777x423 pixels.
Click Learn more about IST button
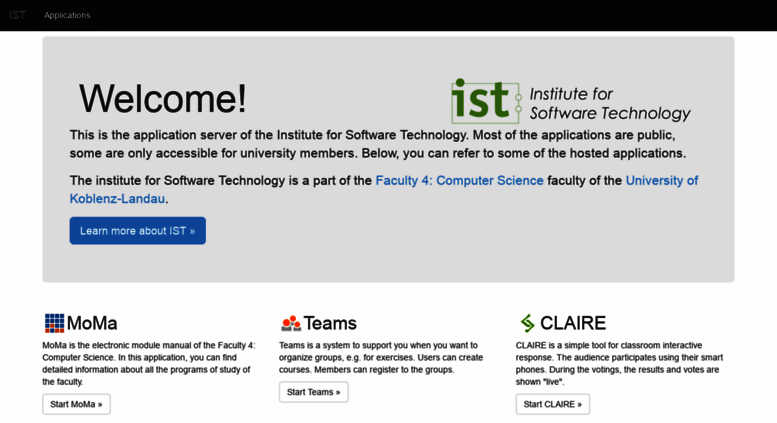(x=138, y=231)
